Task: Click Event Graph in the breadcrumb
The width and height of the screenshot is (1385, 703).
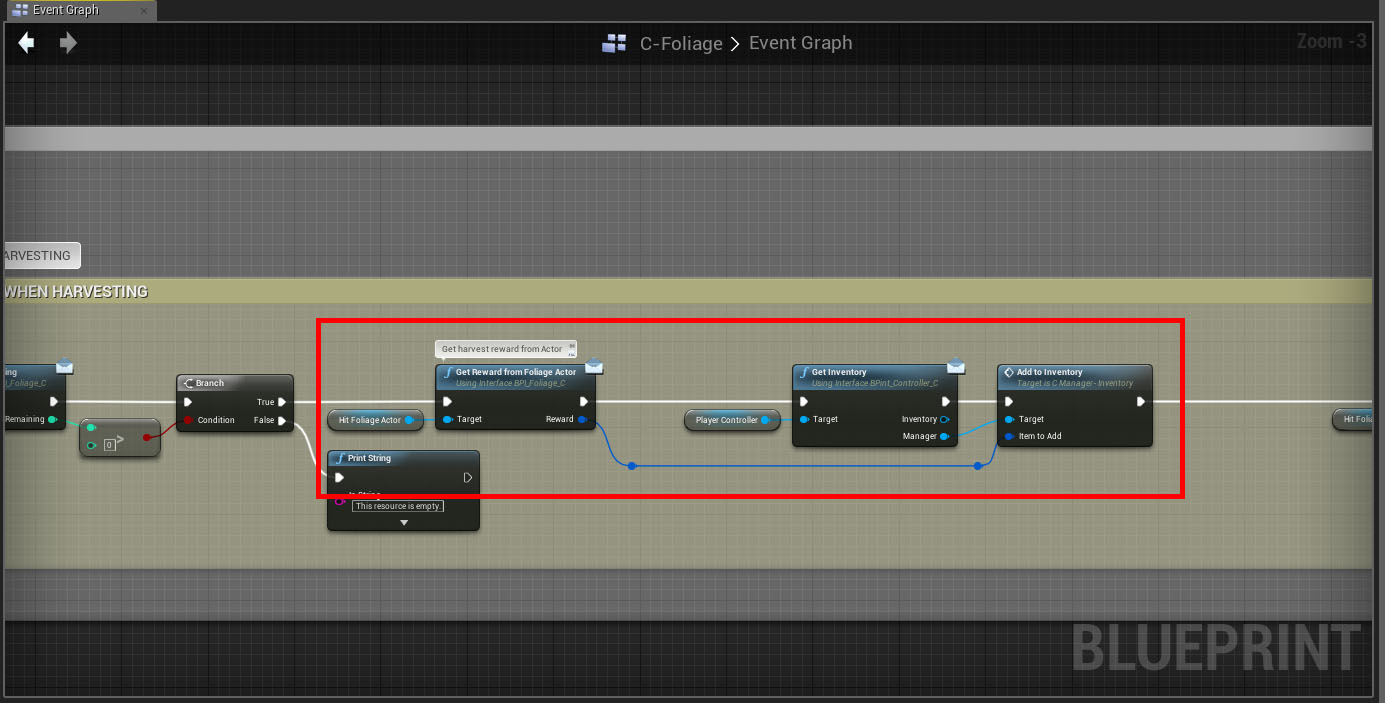Action: coord(800,43)
